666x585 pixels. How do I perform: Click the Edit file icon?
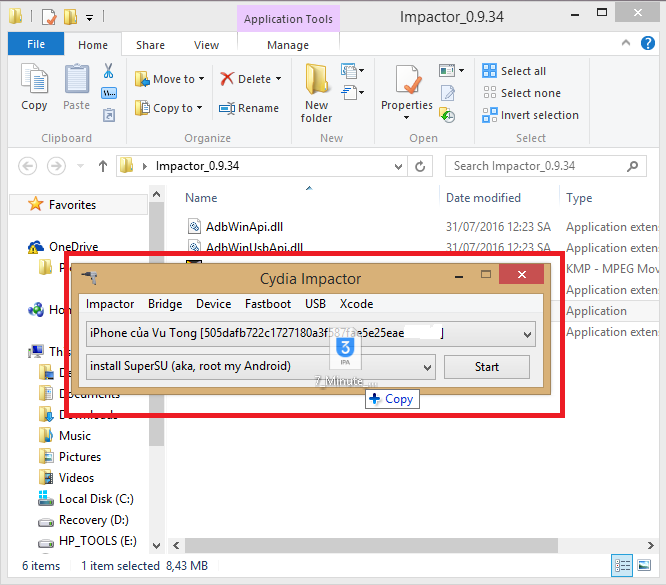[448, 93]
